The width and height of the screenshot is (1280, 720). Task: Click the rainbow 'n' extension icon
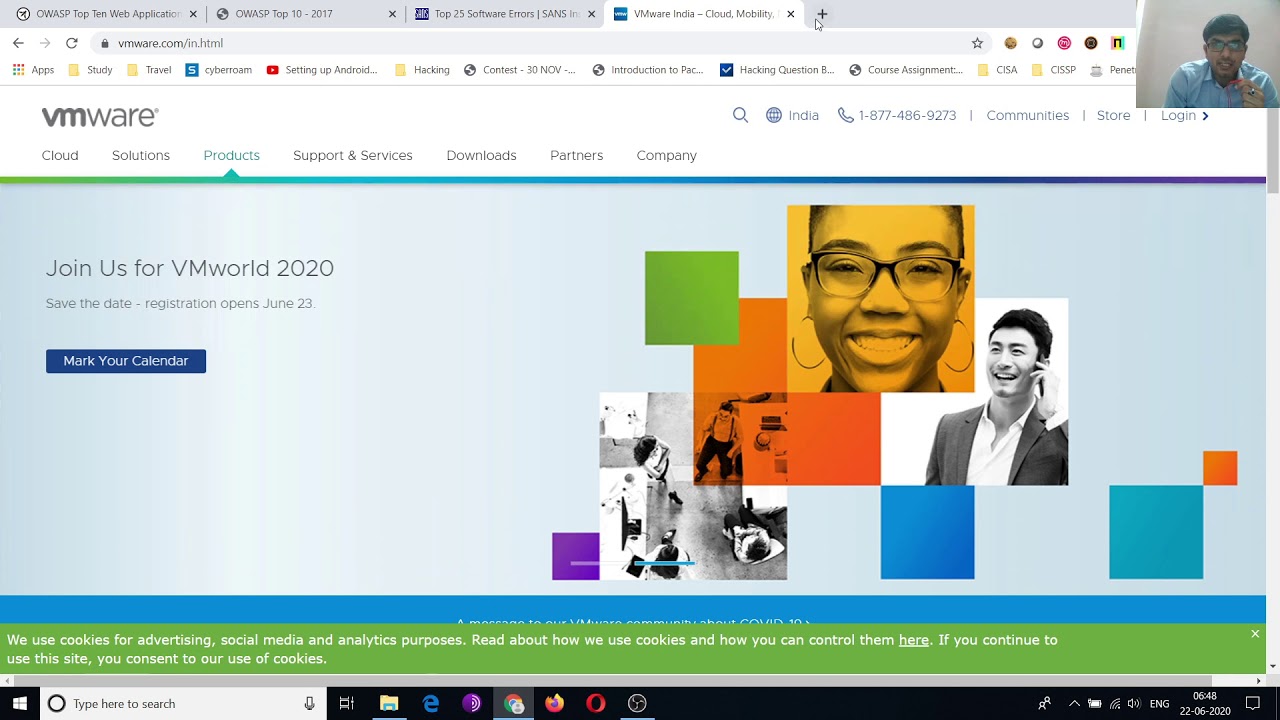tap(1118, 43)
